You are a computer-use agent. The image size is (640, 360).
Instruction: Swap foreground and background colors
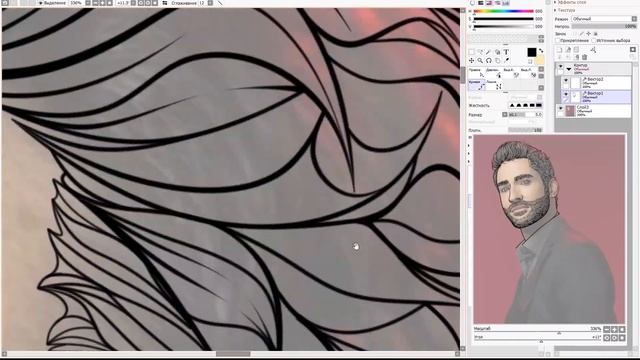pos(541,51)
